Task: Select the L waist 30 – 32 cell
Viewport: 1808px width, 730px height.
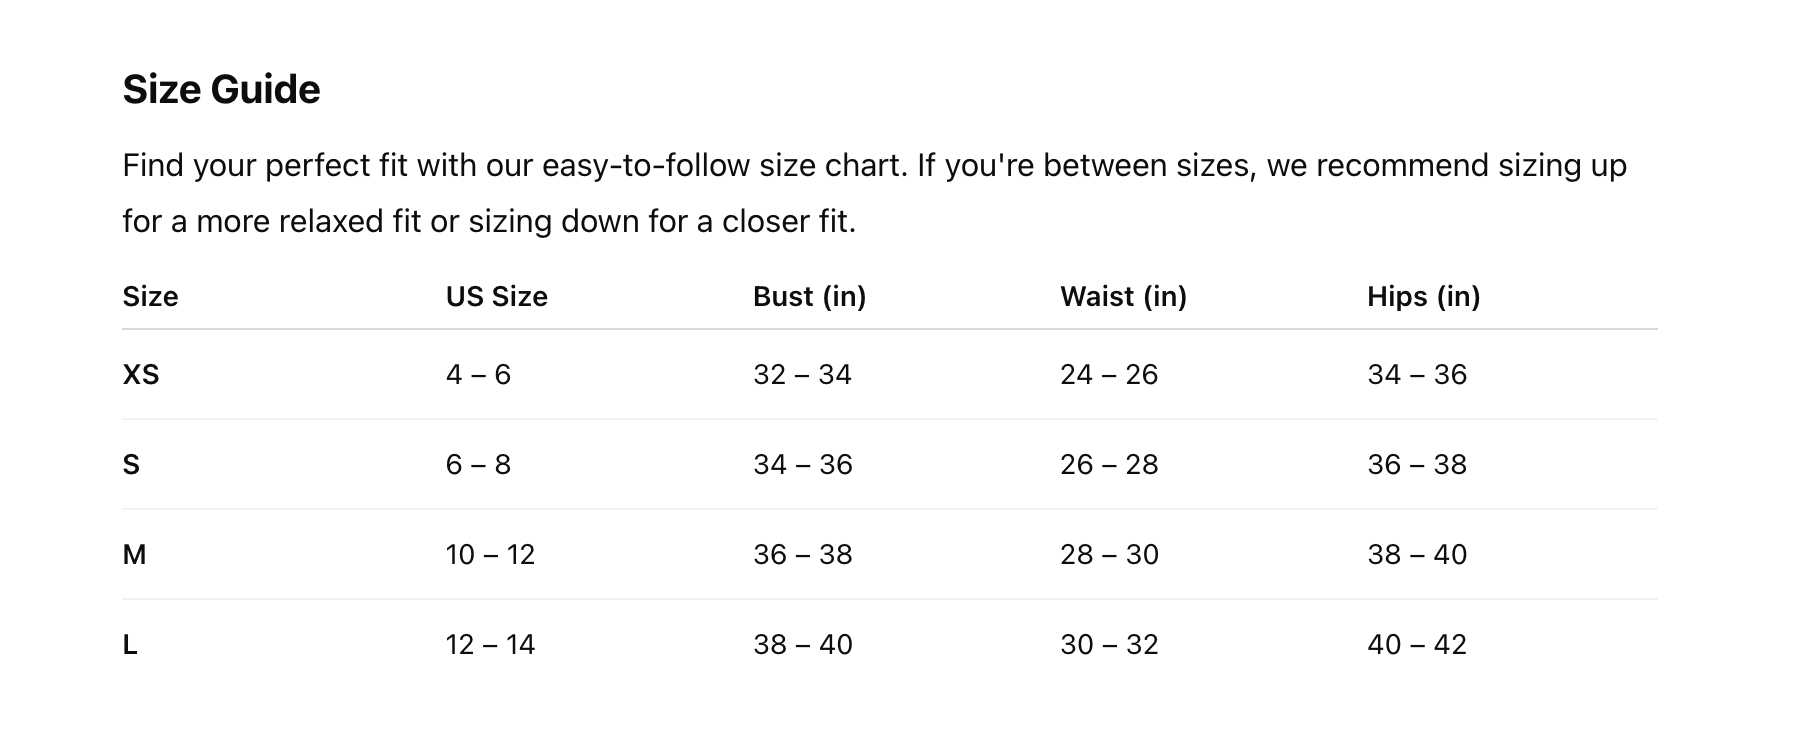Action: pyautogui.click(x=1109, y=645)
